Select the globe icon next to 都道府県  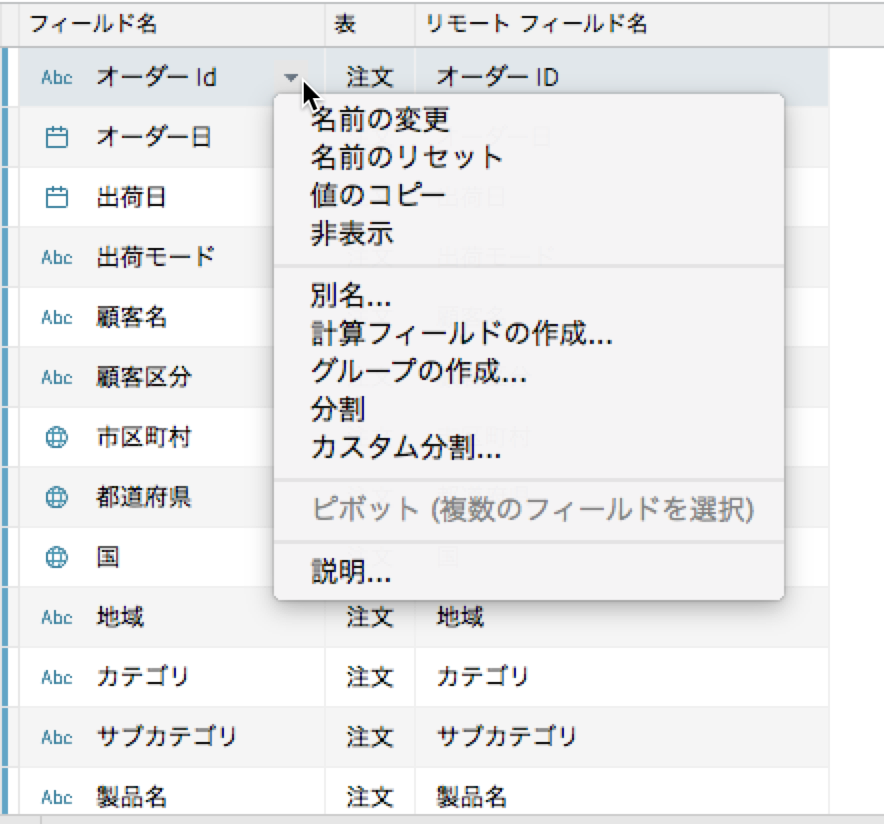pyautogui.click(x=57, y=497)
